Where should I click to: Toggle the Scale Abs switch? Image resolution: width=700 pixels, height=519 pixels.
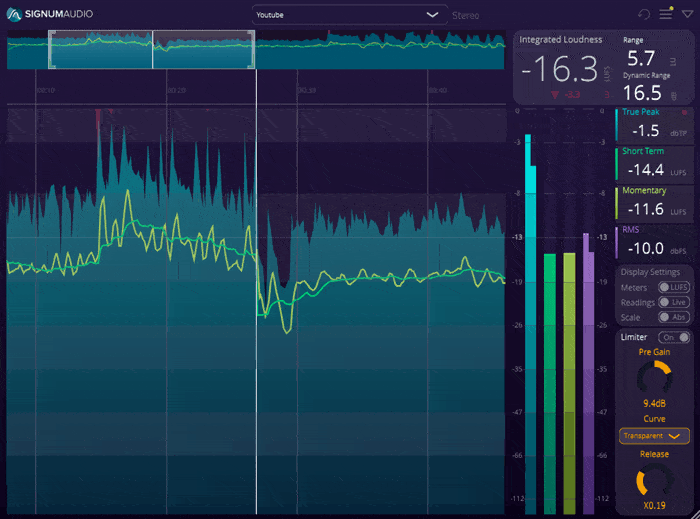tap(672, 317)
